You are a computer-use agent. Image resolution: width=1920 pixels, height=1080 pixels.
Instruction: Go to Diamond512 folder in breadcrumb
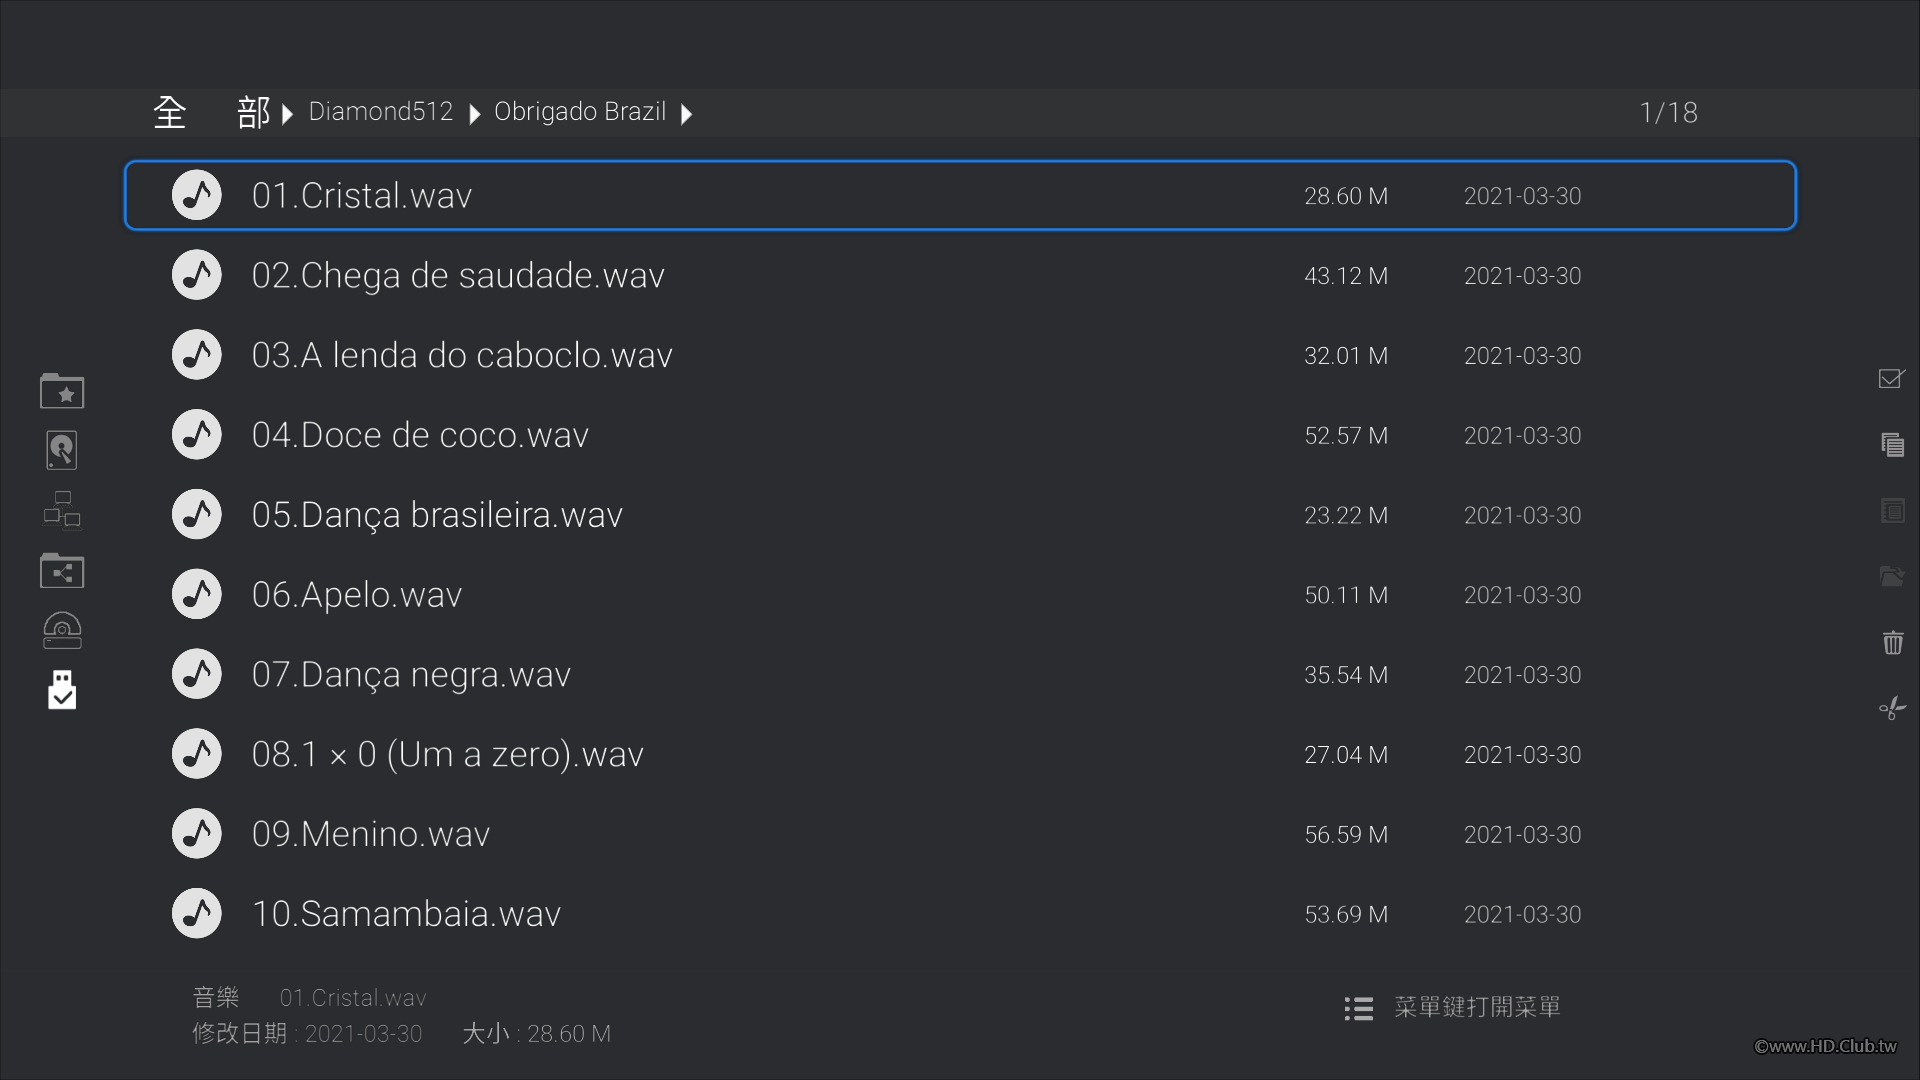pos(380,112)
